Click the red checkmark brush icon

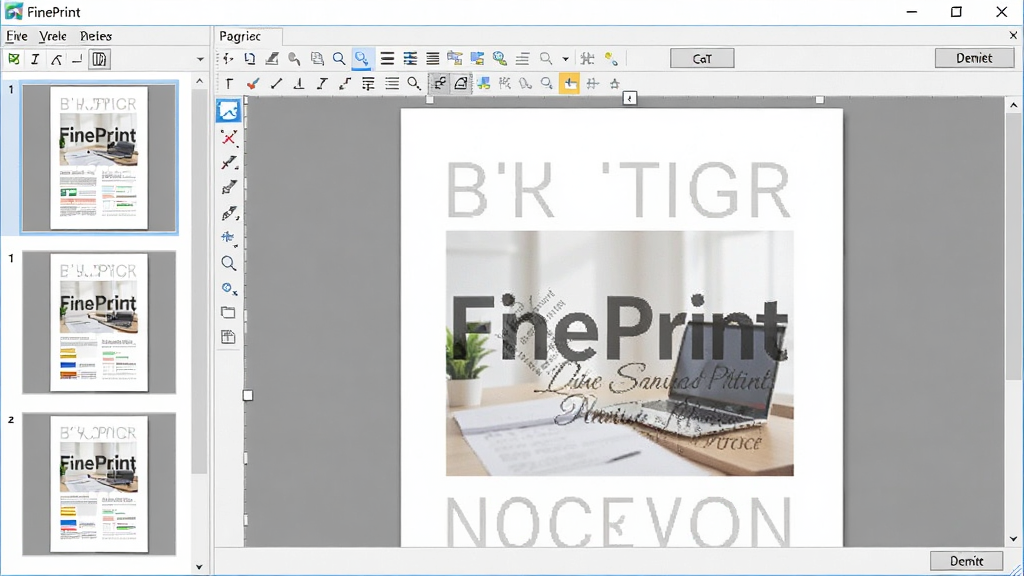pos(253,84)
